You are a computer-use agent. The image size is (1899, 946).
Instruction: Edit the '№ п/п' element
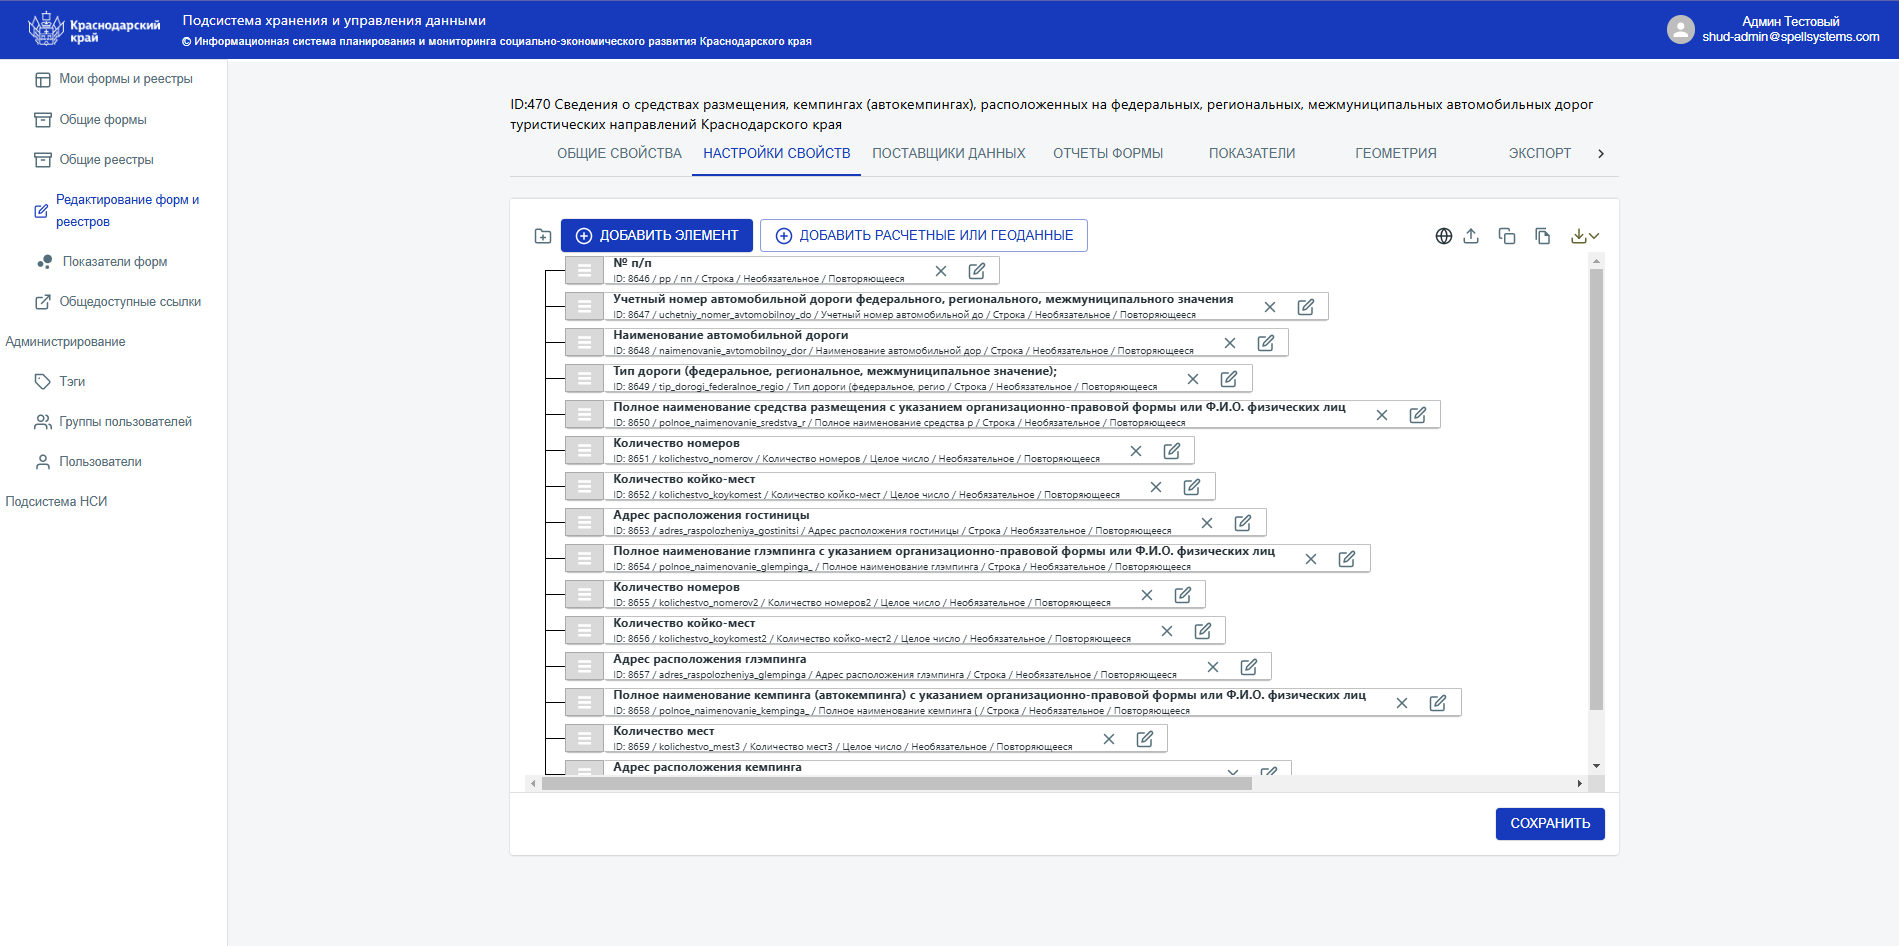[977, 271]
